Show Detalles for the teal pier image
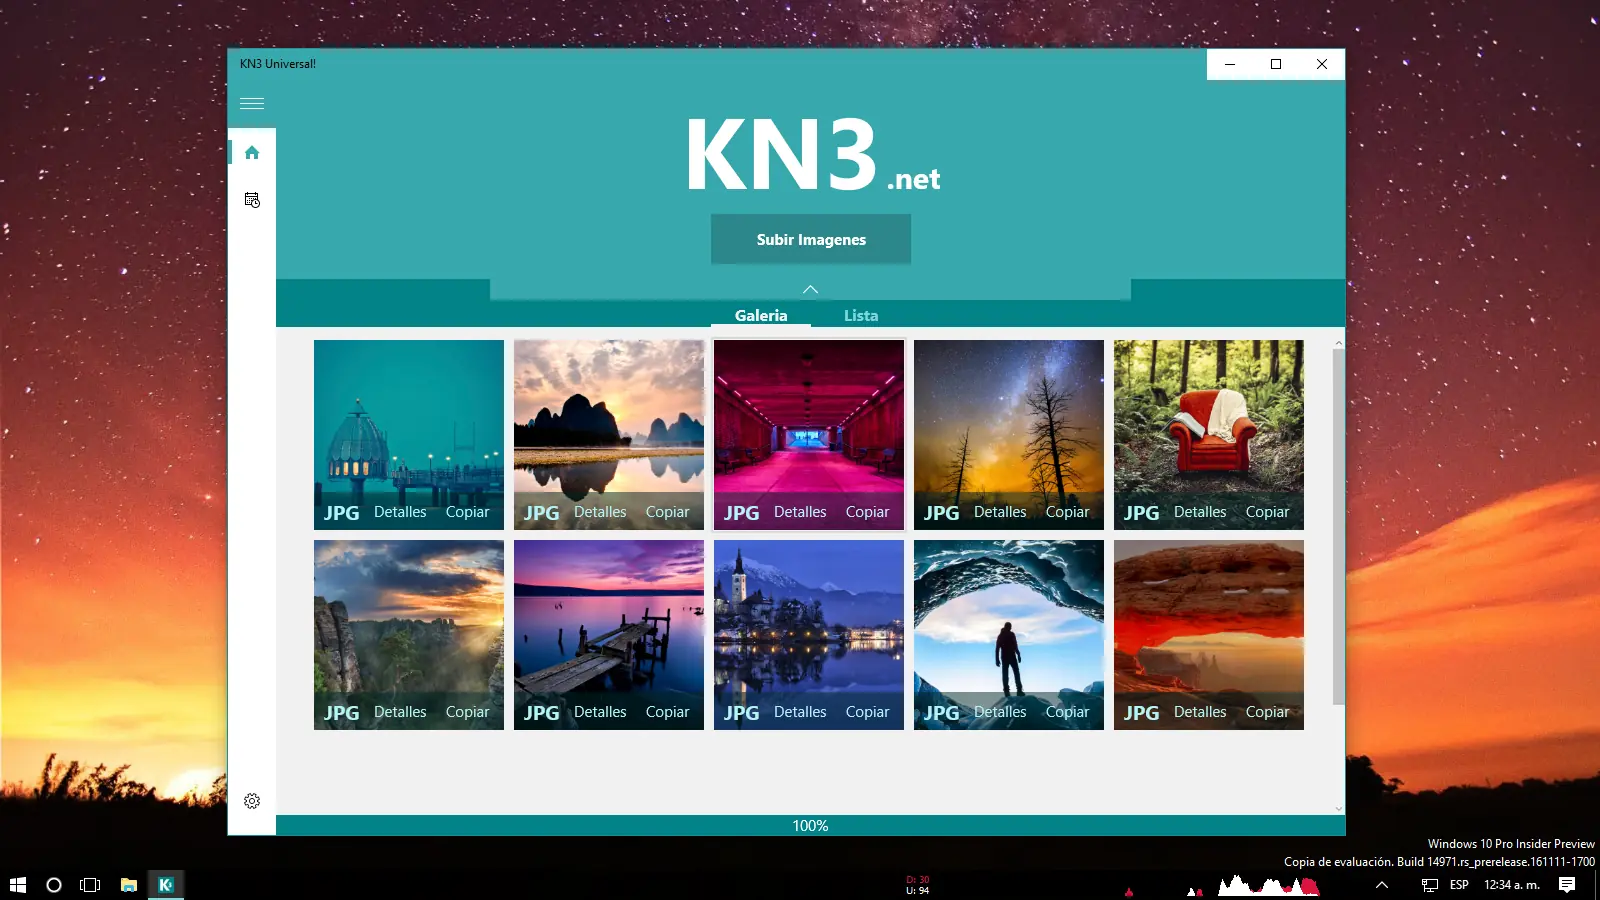This screenshot has width=1600, height=900. (x=400, y=512)
